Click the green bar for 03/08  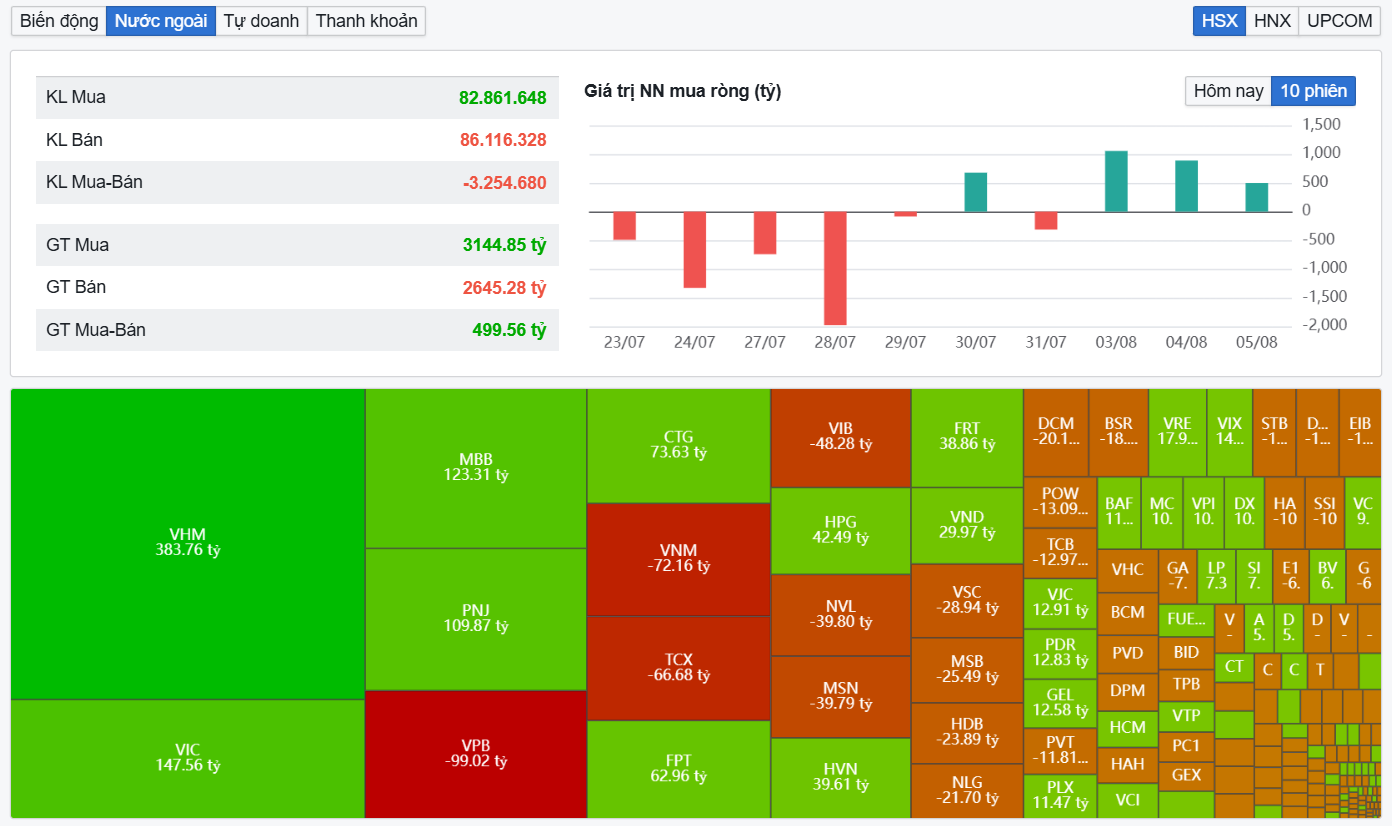[1116, 181]
